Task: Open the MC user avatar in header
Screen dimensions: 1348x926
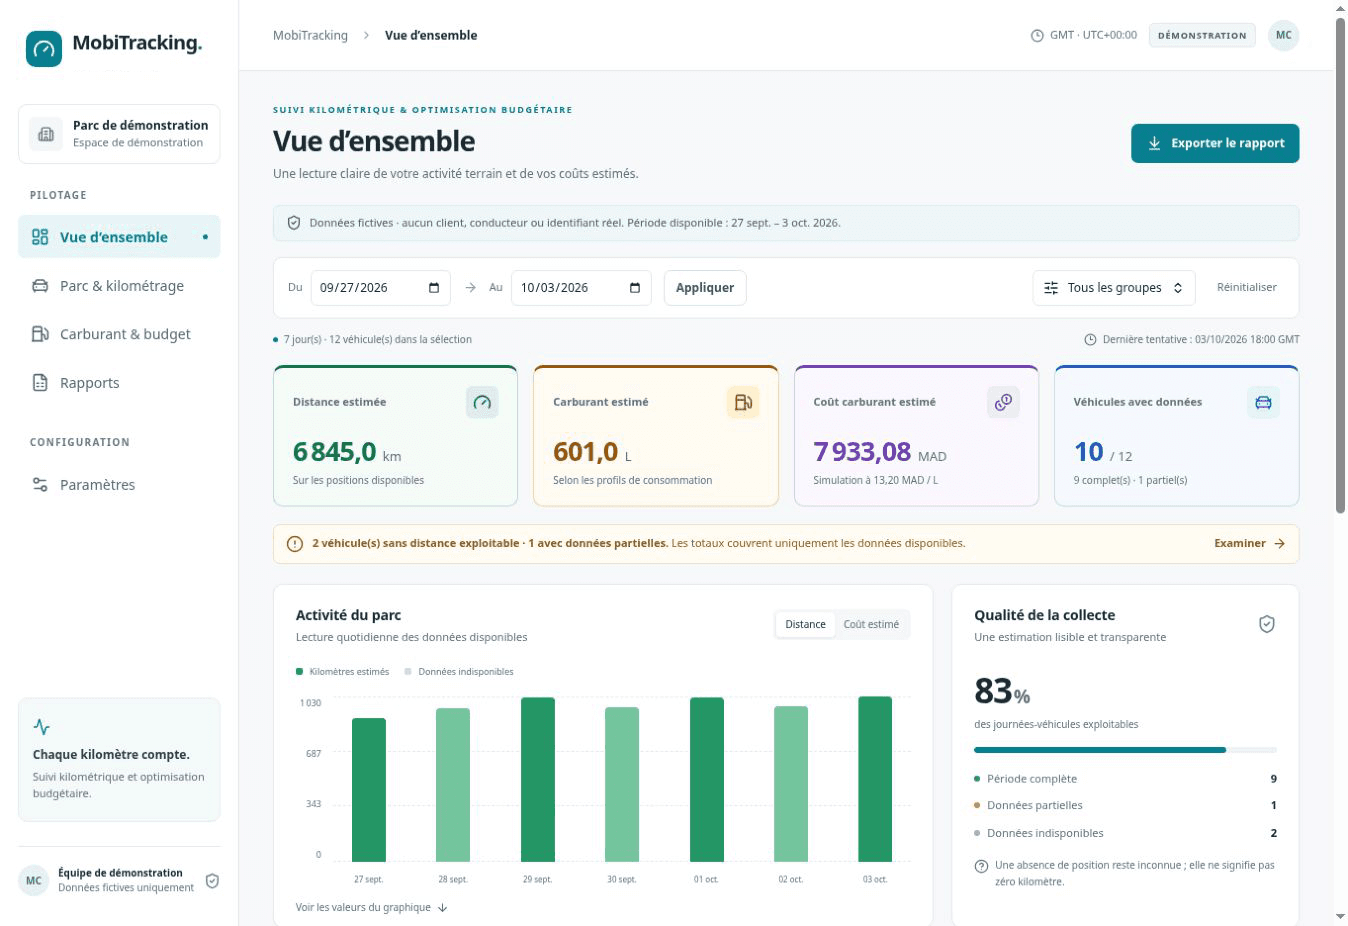Action: click(x=1284, y=35)
